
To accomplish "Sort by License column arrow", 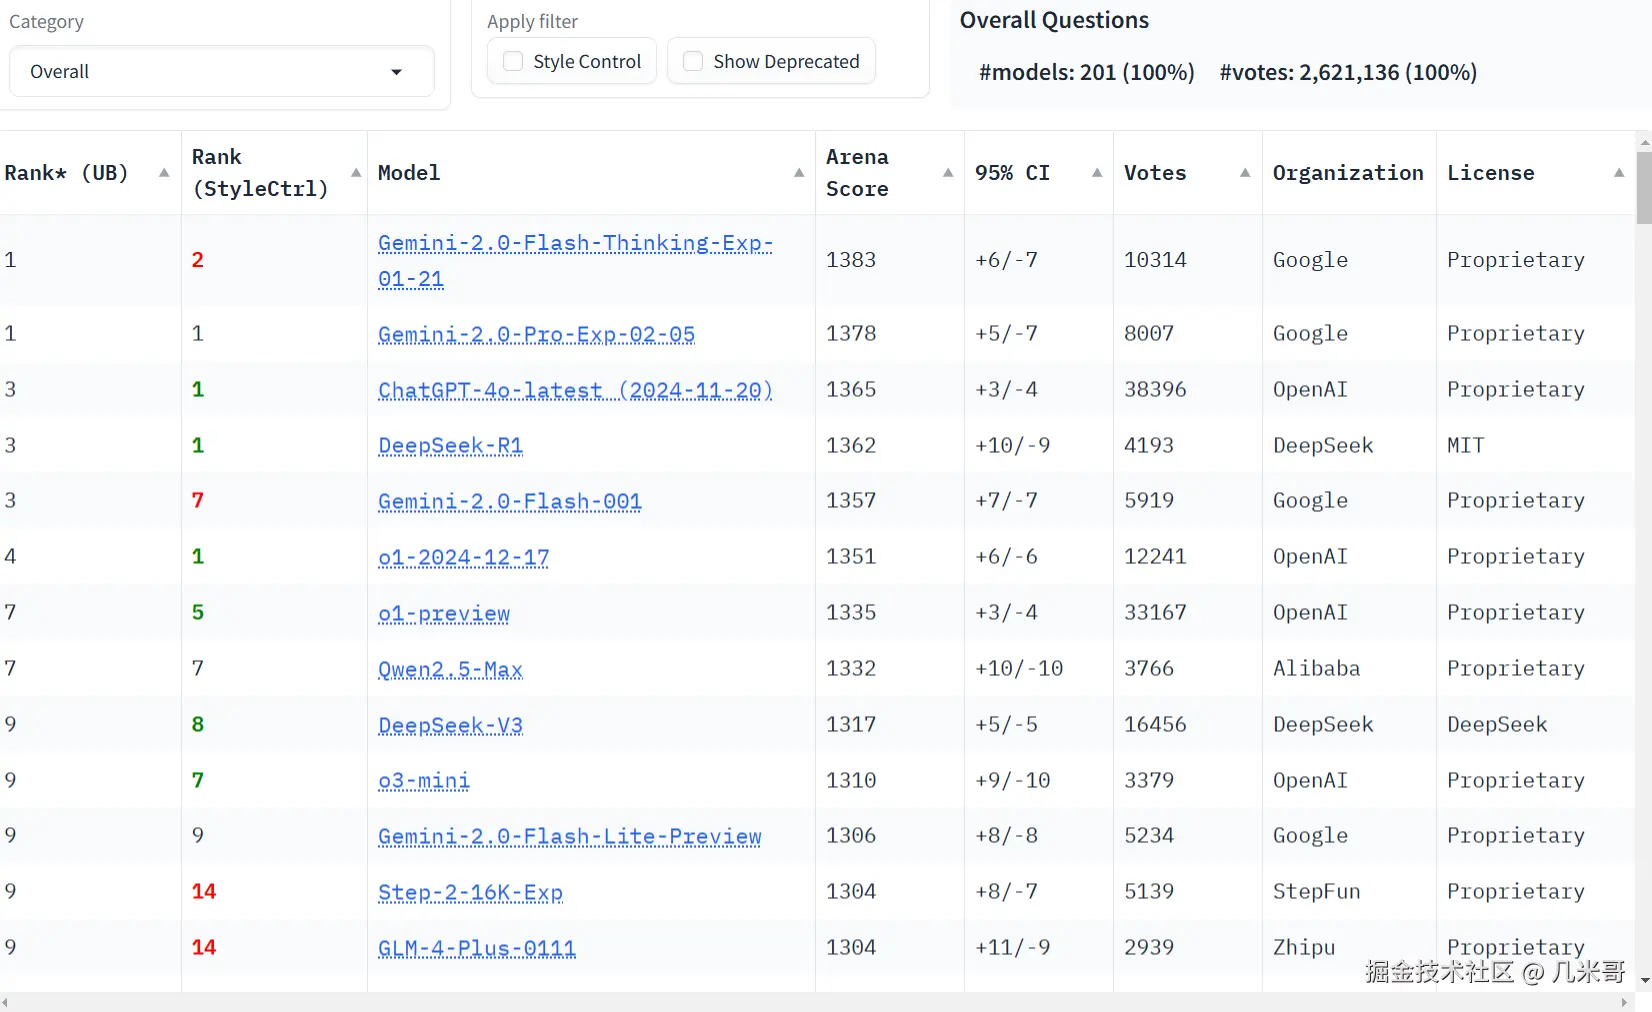I will [x=1619, y=173].
